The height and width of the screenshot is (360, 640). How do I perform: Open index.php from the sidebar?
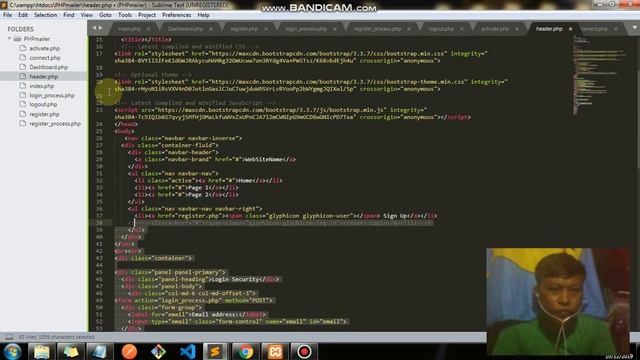click(x=42, y=86)
